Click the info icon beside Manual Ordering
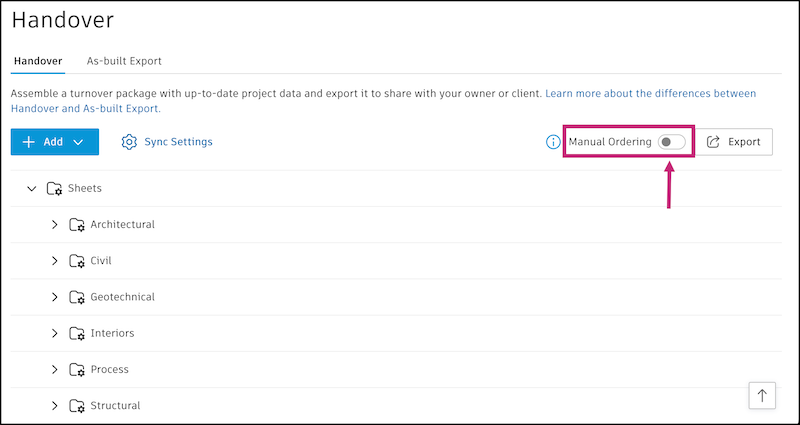This screenshot has width=800, height=425. click(553, 142)
